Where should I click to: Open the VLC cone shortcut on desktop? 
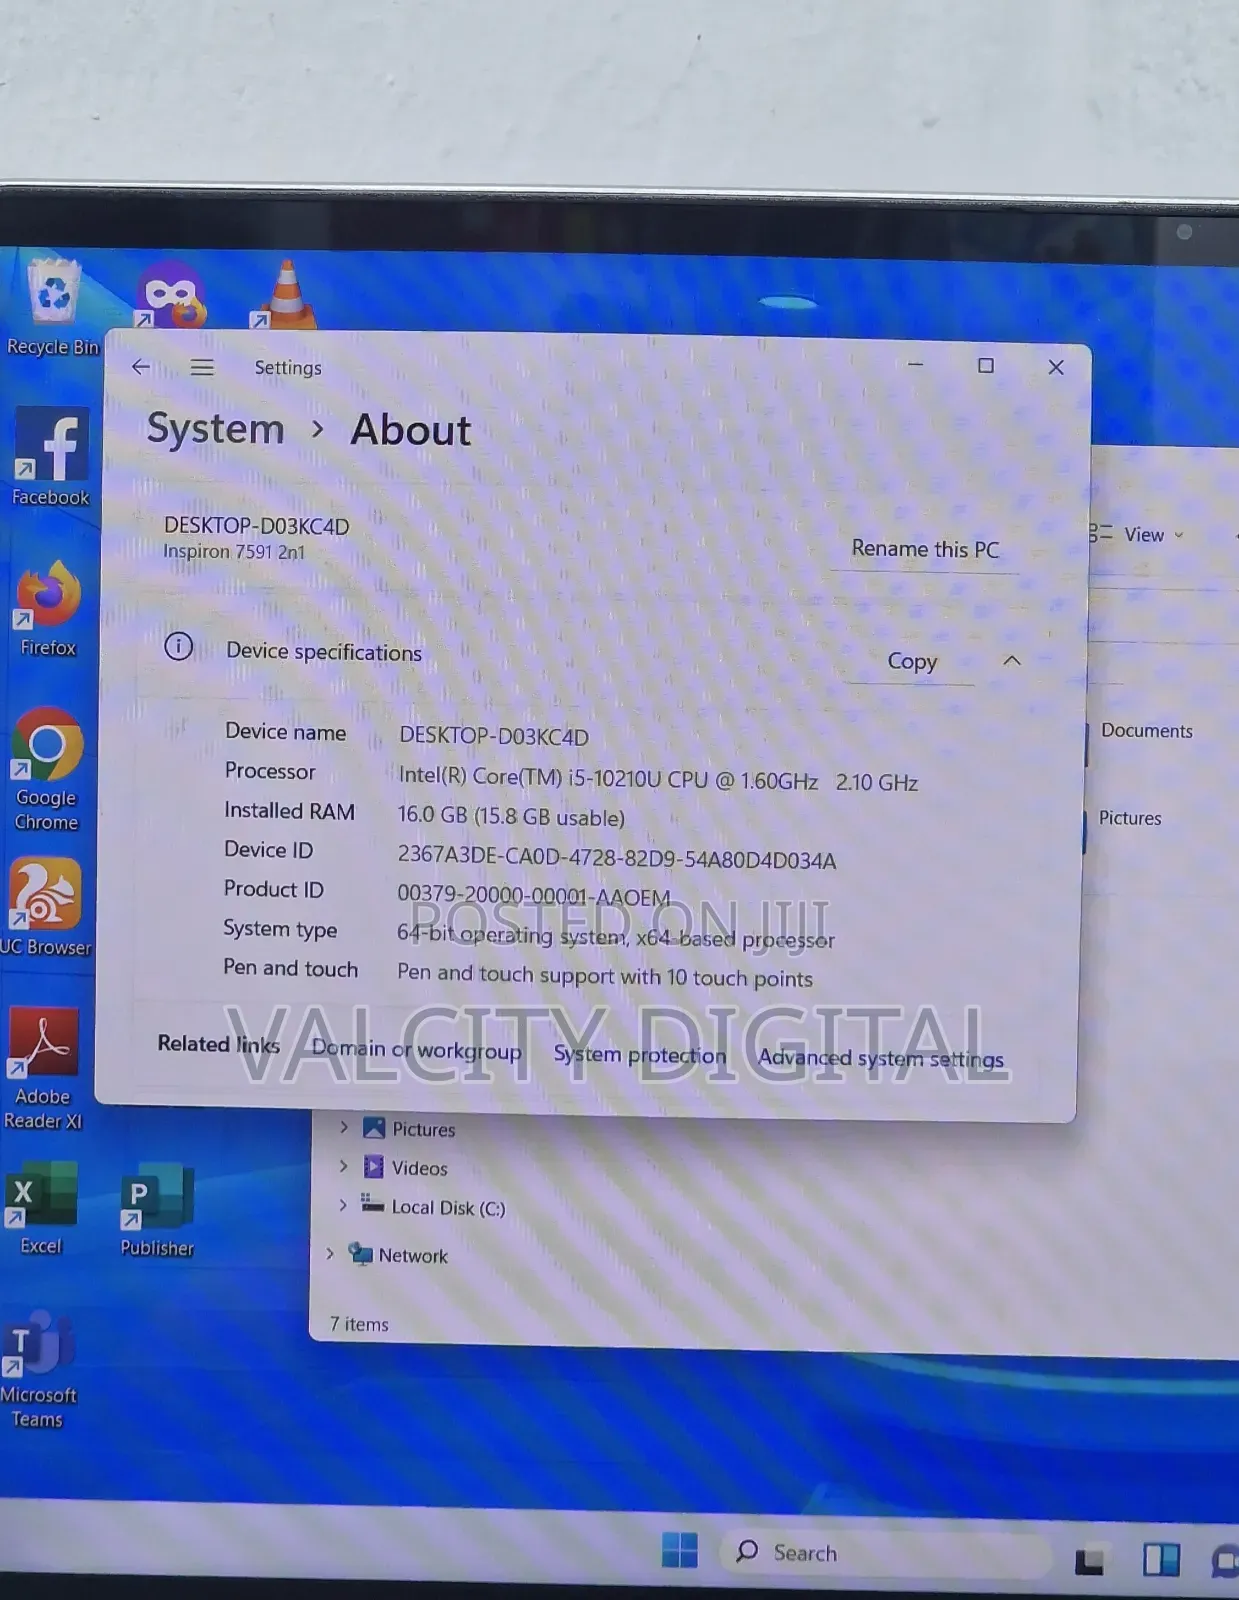point(285,295)
